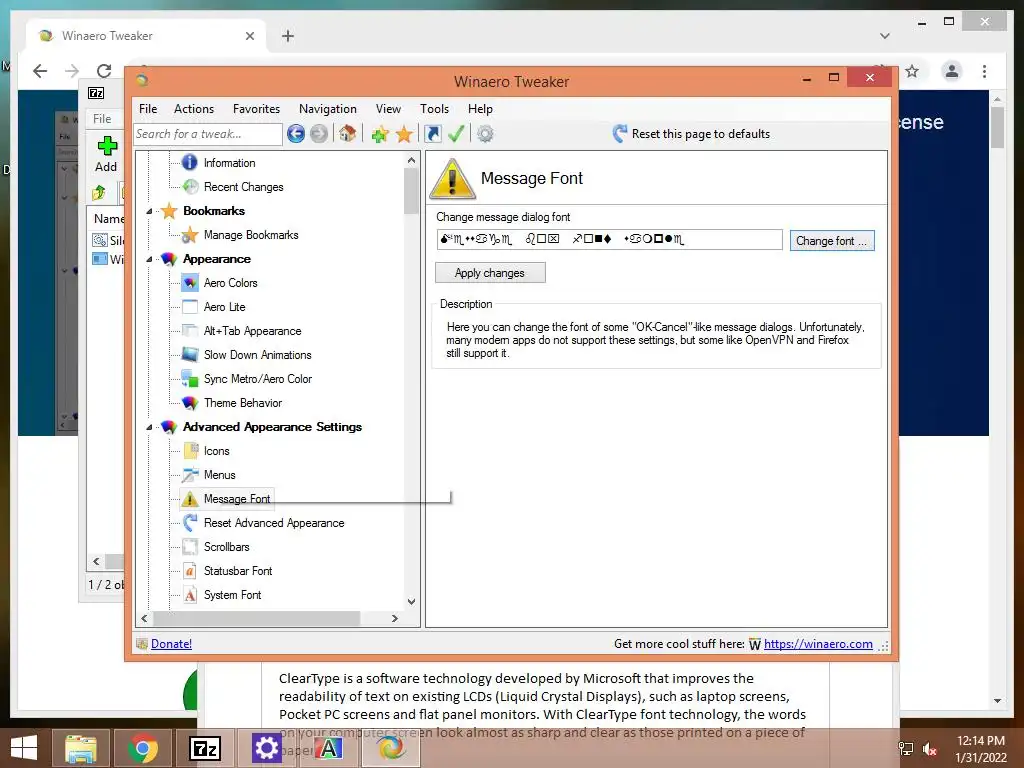Click the Information tree icon

[x=189, y=163]
